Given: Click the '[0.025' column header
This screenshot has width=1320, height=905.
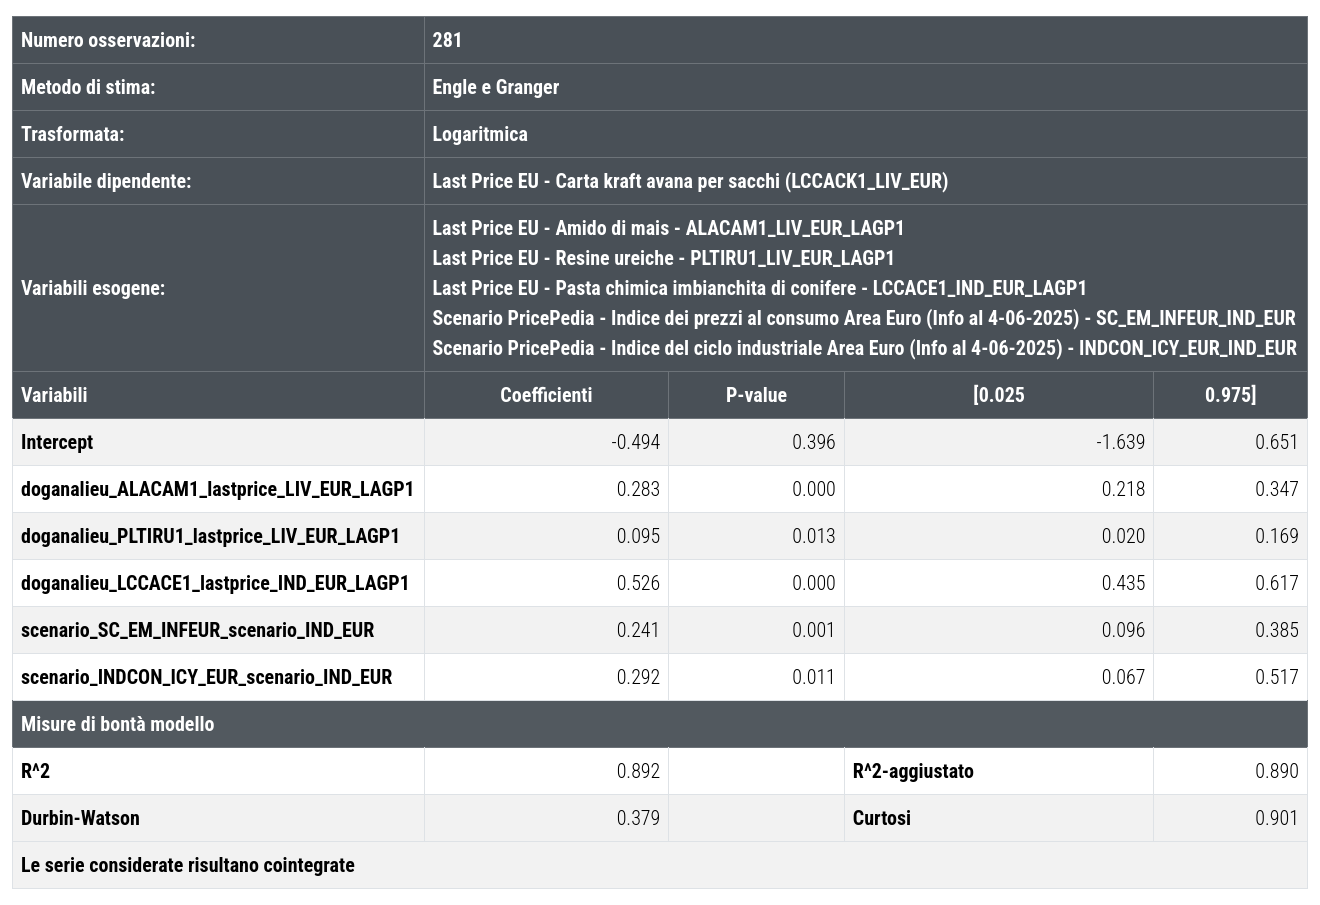Looking at the screenshot, I should pos(998,395).
